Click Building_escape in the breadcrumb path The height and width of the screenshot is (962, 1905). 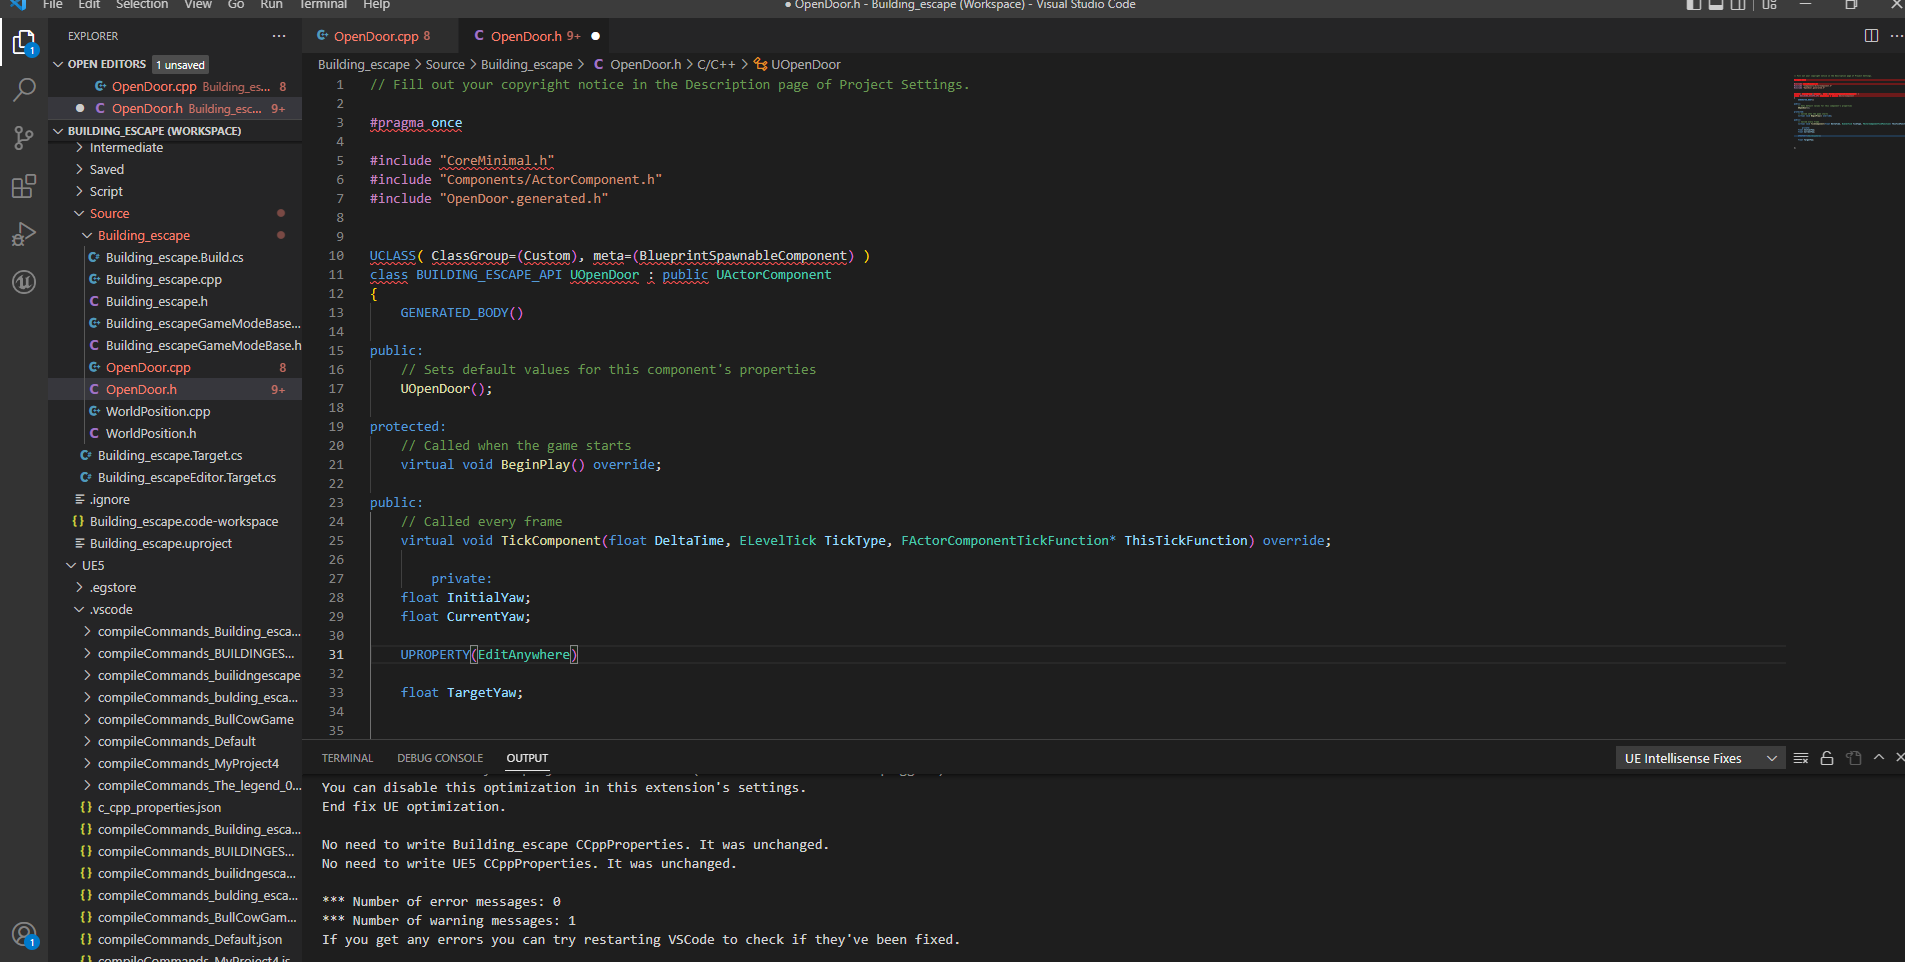[363, 64]
